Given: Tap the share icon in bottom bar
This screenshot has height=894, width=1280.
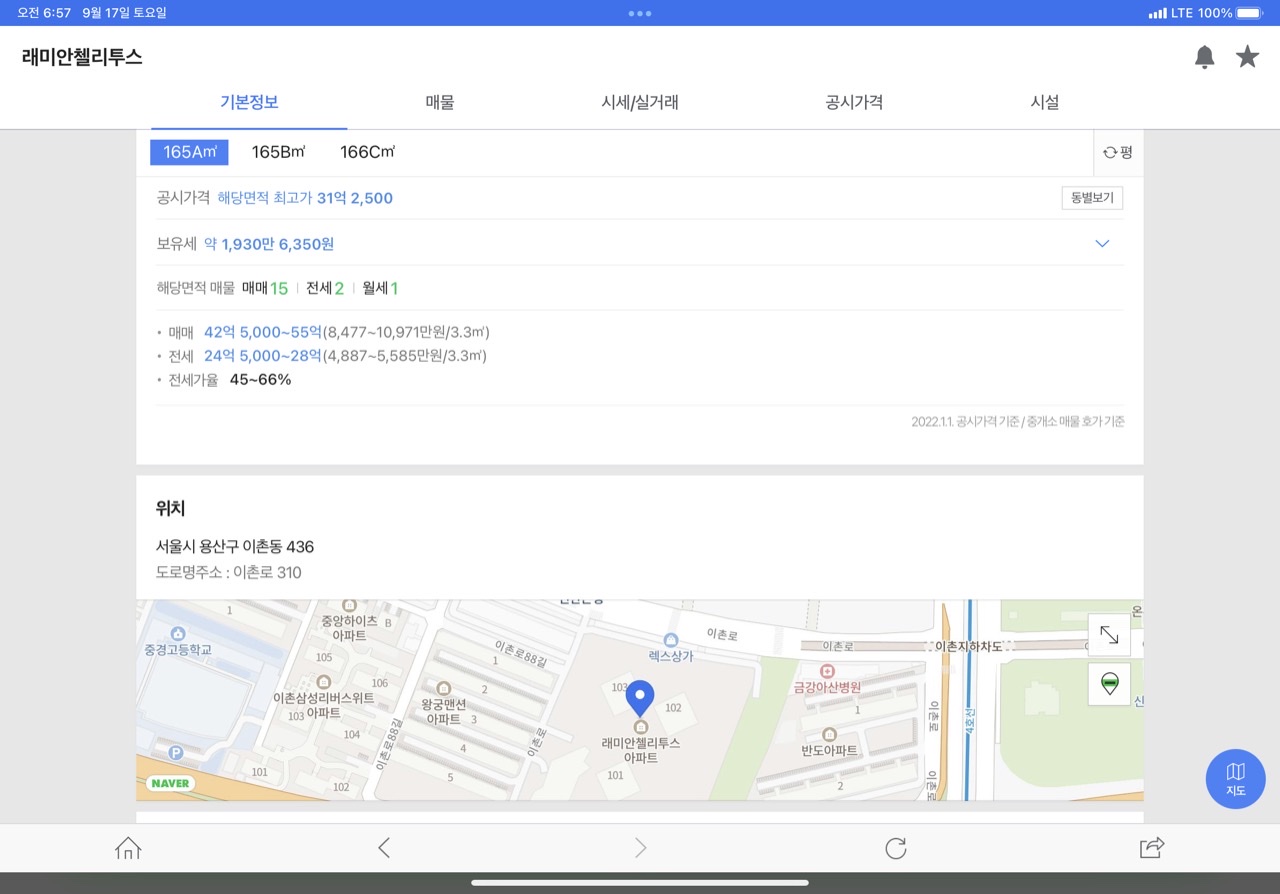Looking at the screenshot, I should [x=1152, y=848].
